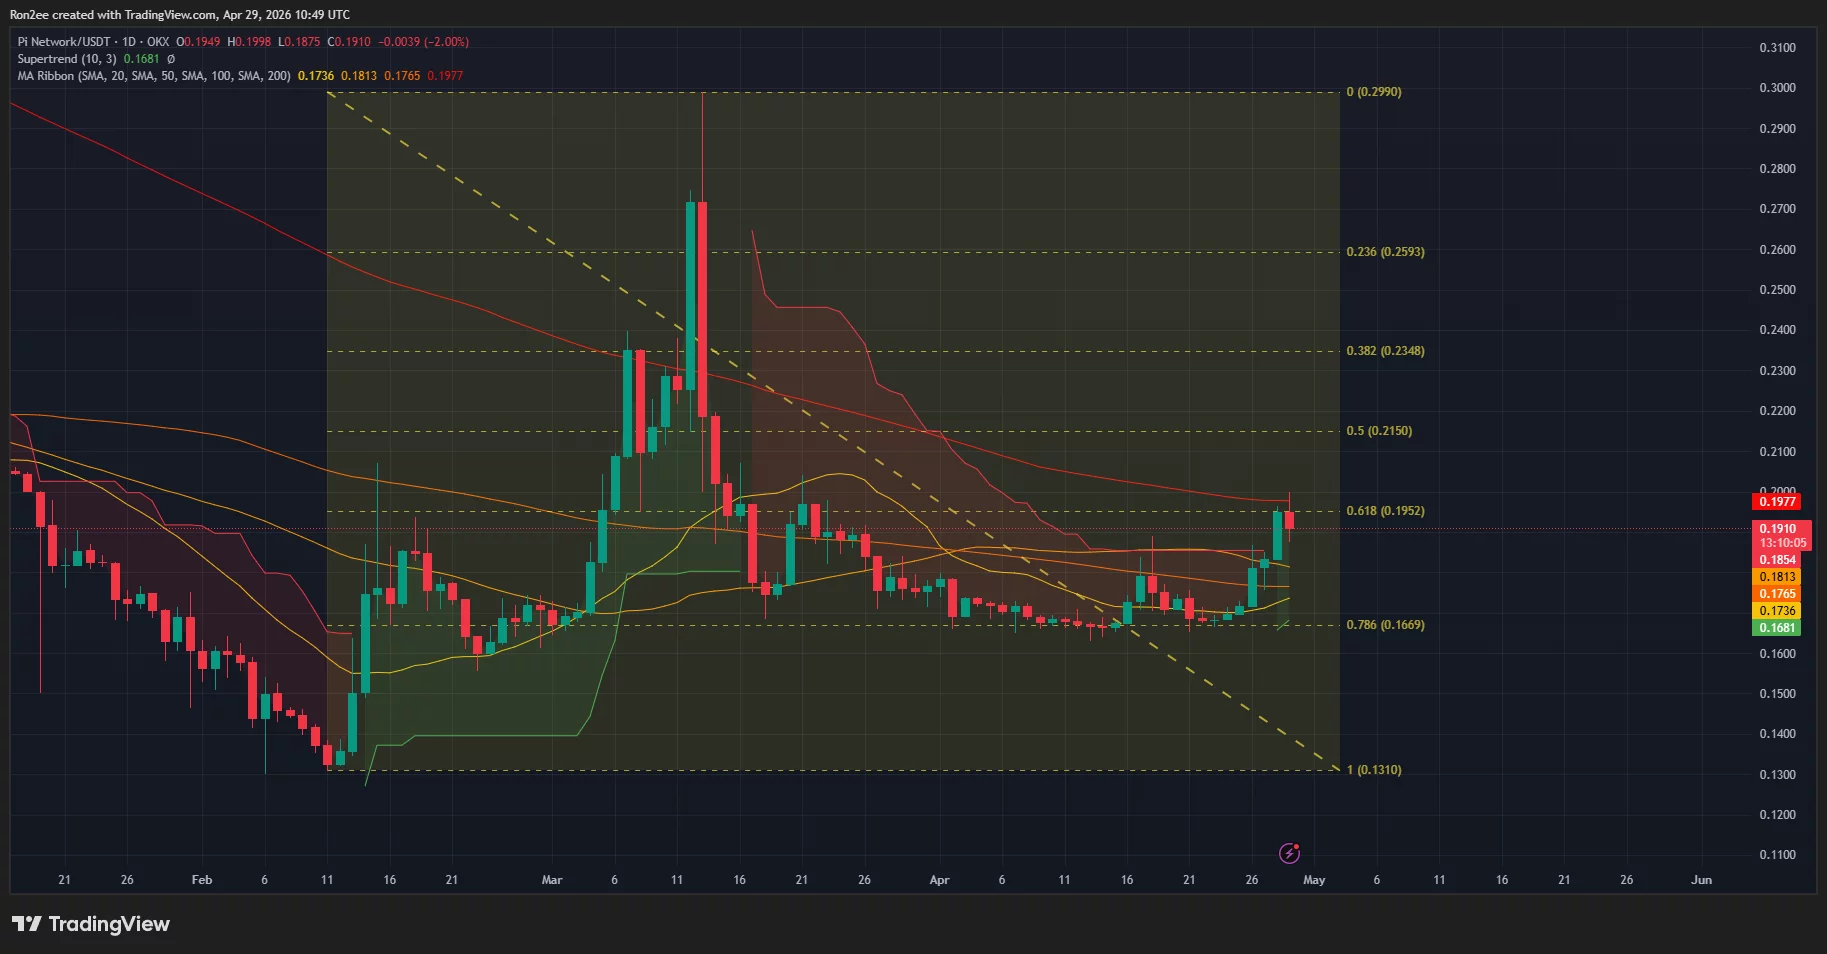The image size is (1827, 954).
Task: Click the TradingView logo in bottom-left corner
Action: pyautogui.click(x=91, y=924)
